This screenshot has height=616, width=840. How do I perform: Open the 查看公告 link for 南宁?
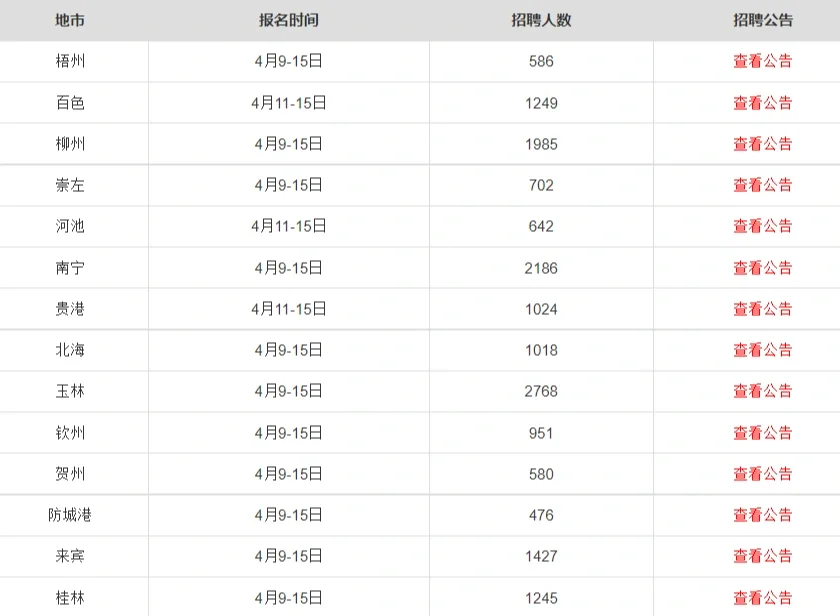point(762,268)
